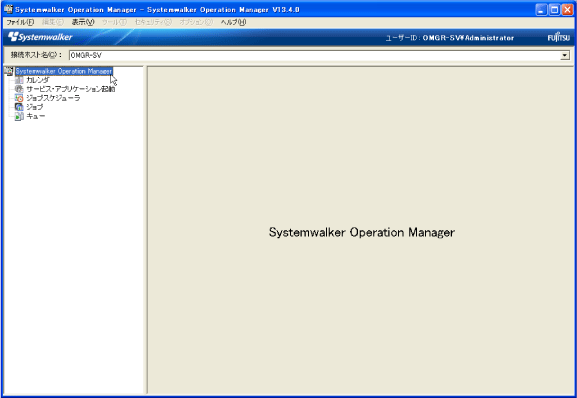Click the ジョブ icon in tree

point(19,107)
